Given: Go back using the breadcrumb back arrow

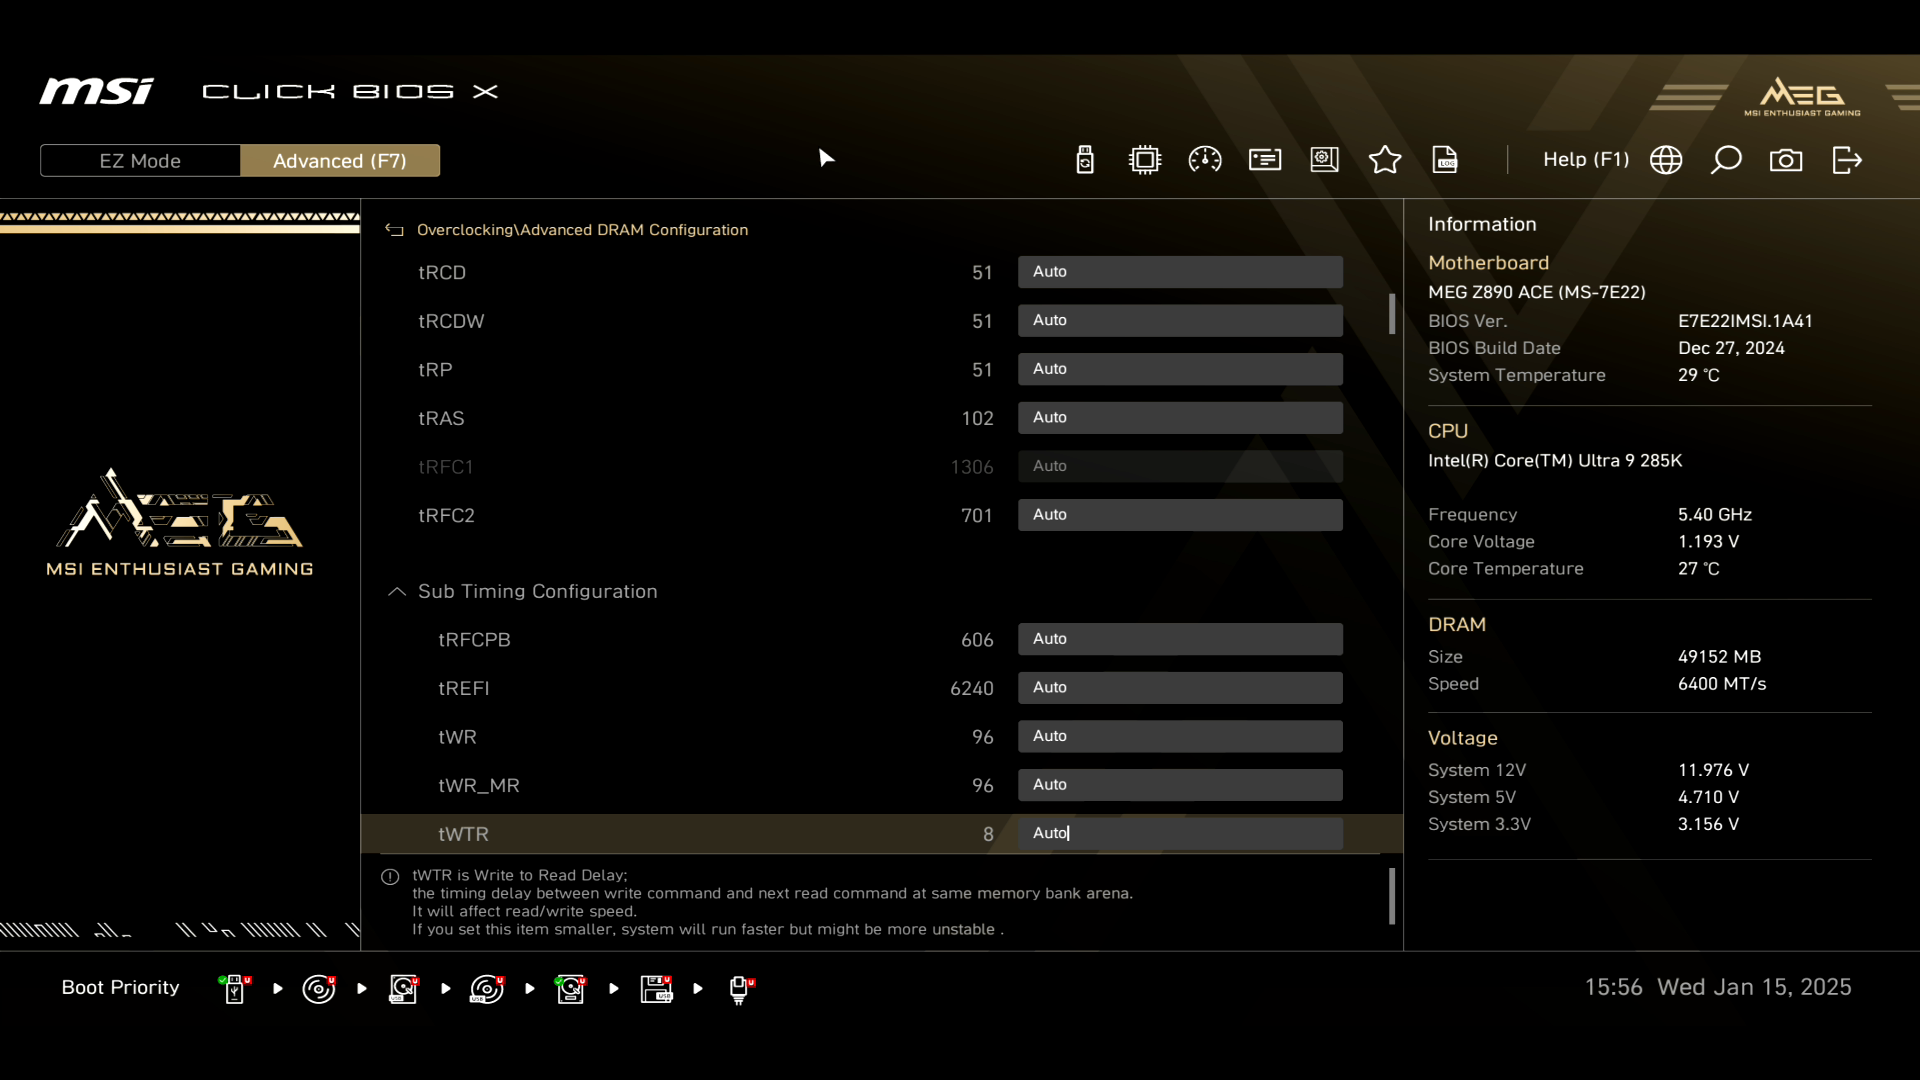Looking at the screenshot, I should click(395, 231).
